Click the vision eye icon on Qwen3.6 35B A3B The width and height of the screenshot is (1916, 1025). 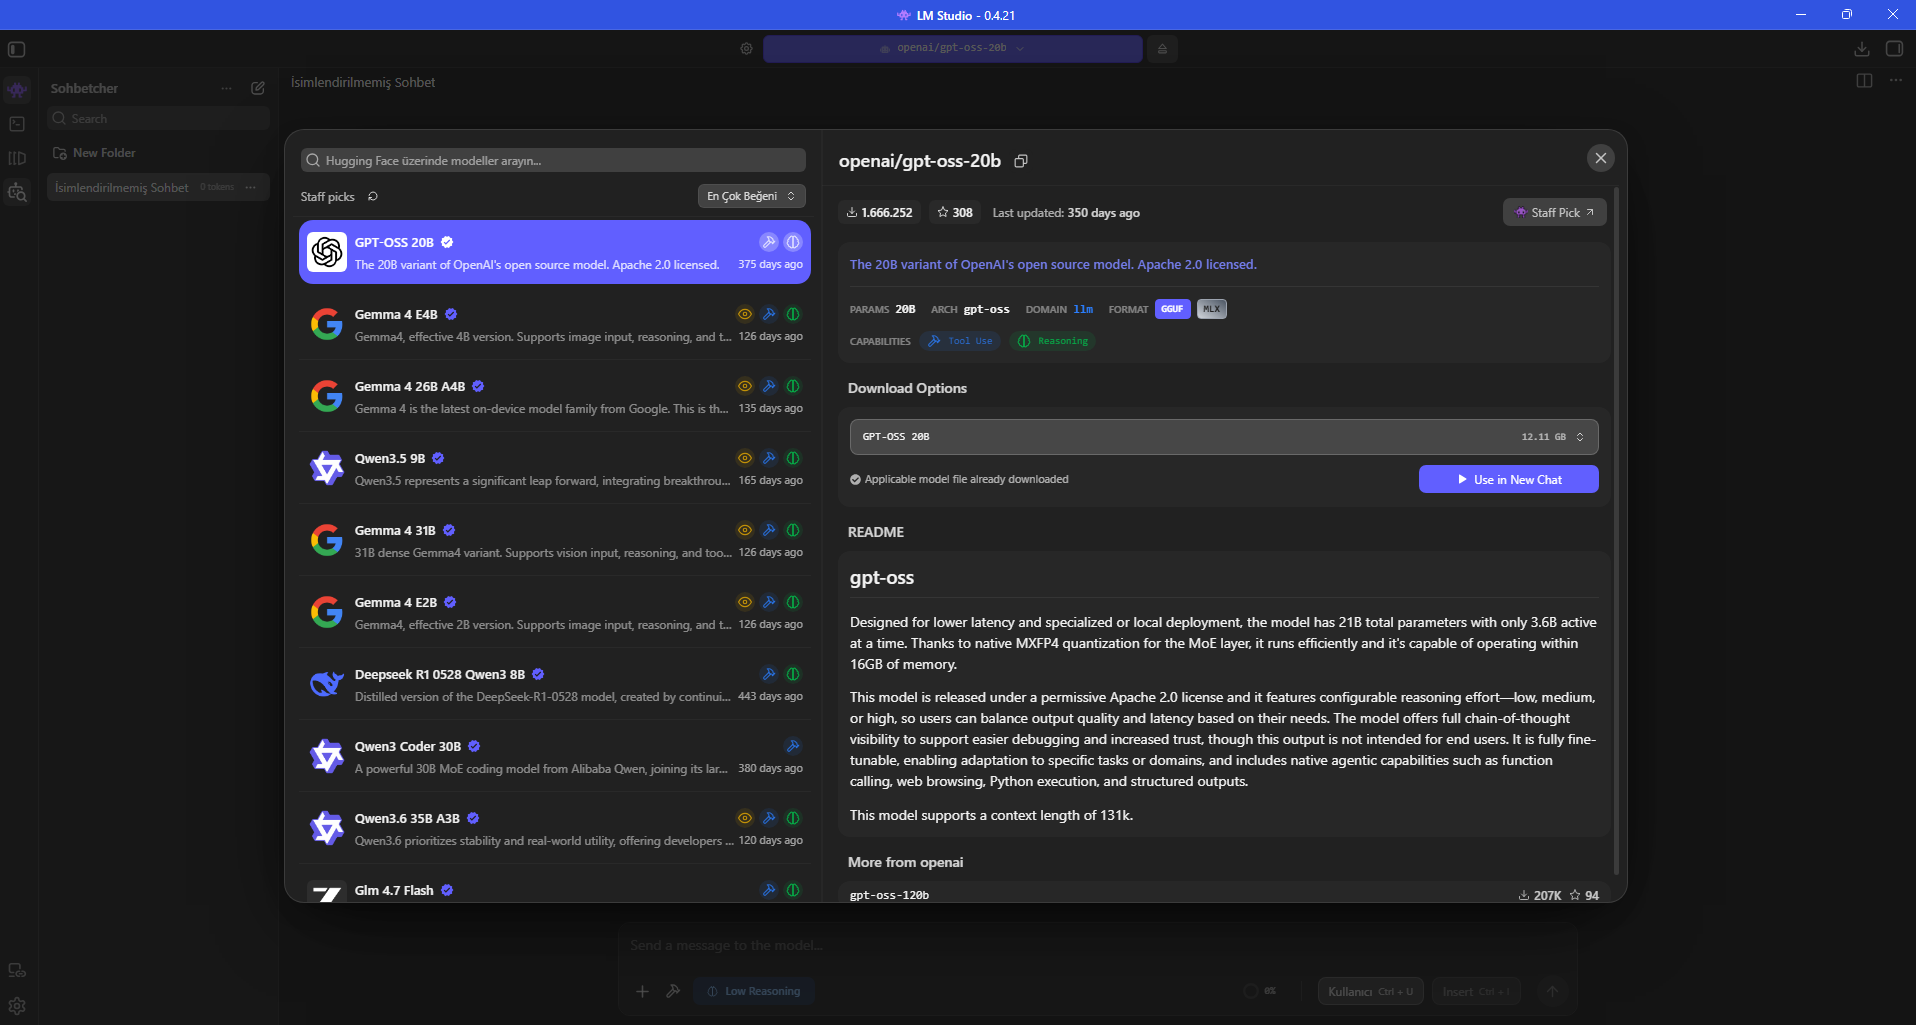[x=745, y=818]
